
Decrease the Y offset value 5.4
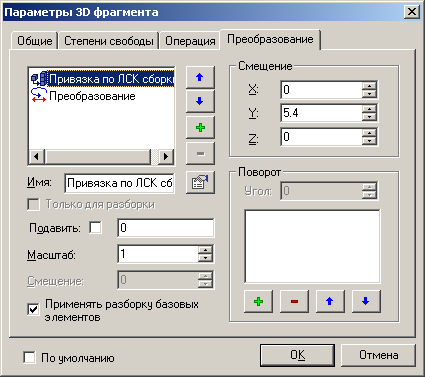[369, 117]
